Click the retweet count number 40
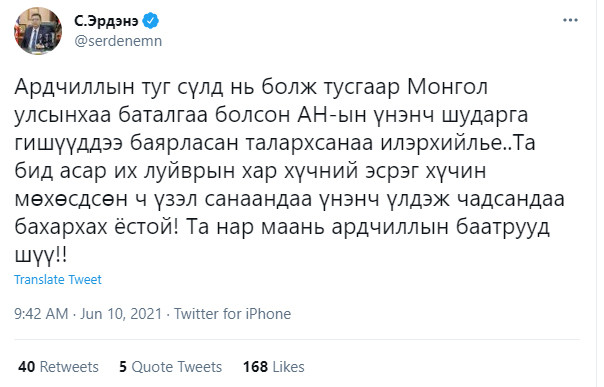Screen dimensions: 604x387 27,367
